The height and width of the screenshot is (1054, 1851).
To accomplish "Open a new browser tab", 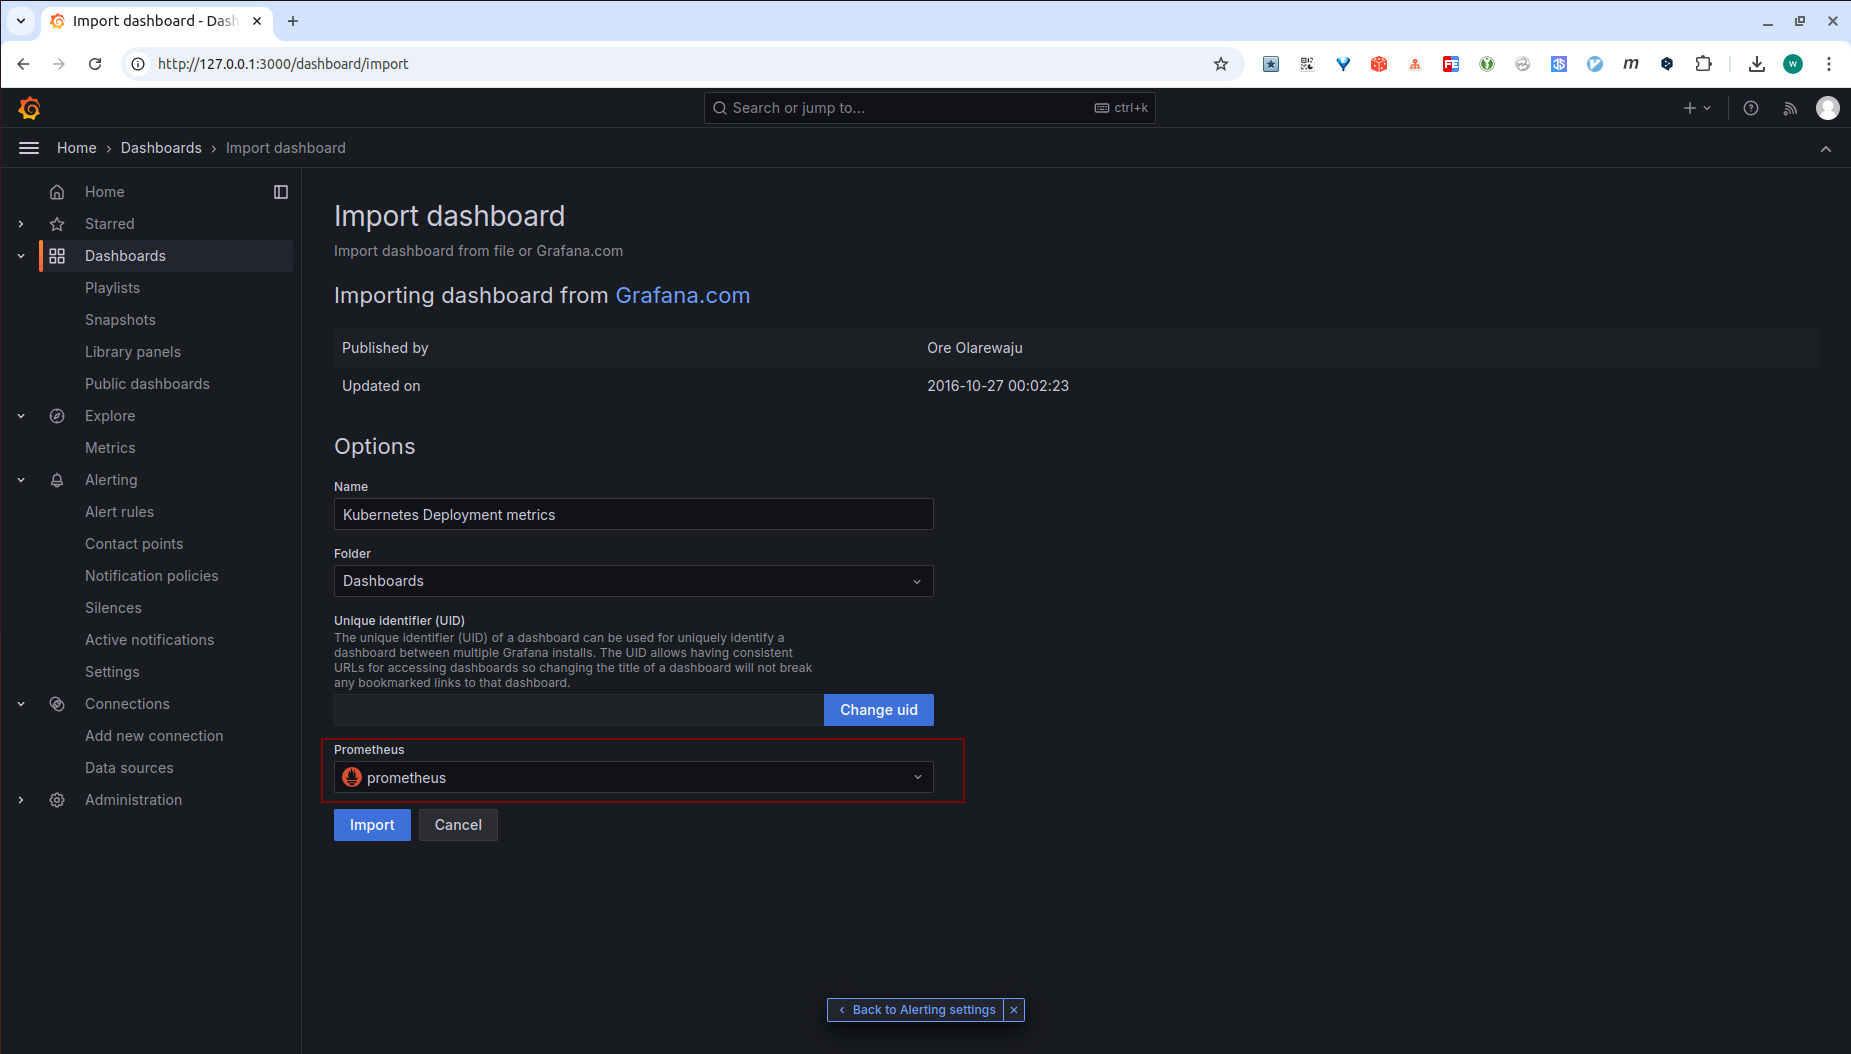I will coord(293,21).
